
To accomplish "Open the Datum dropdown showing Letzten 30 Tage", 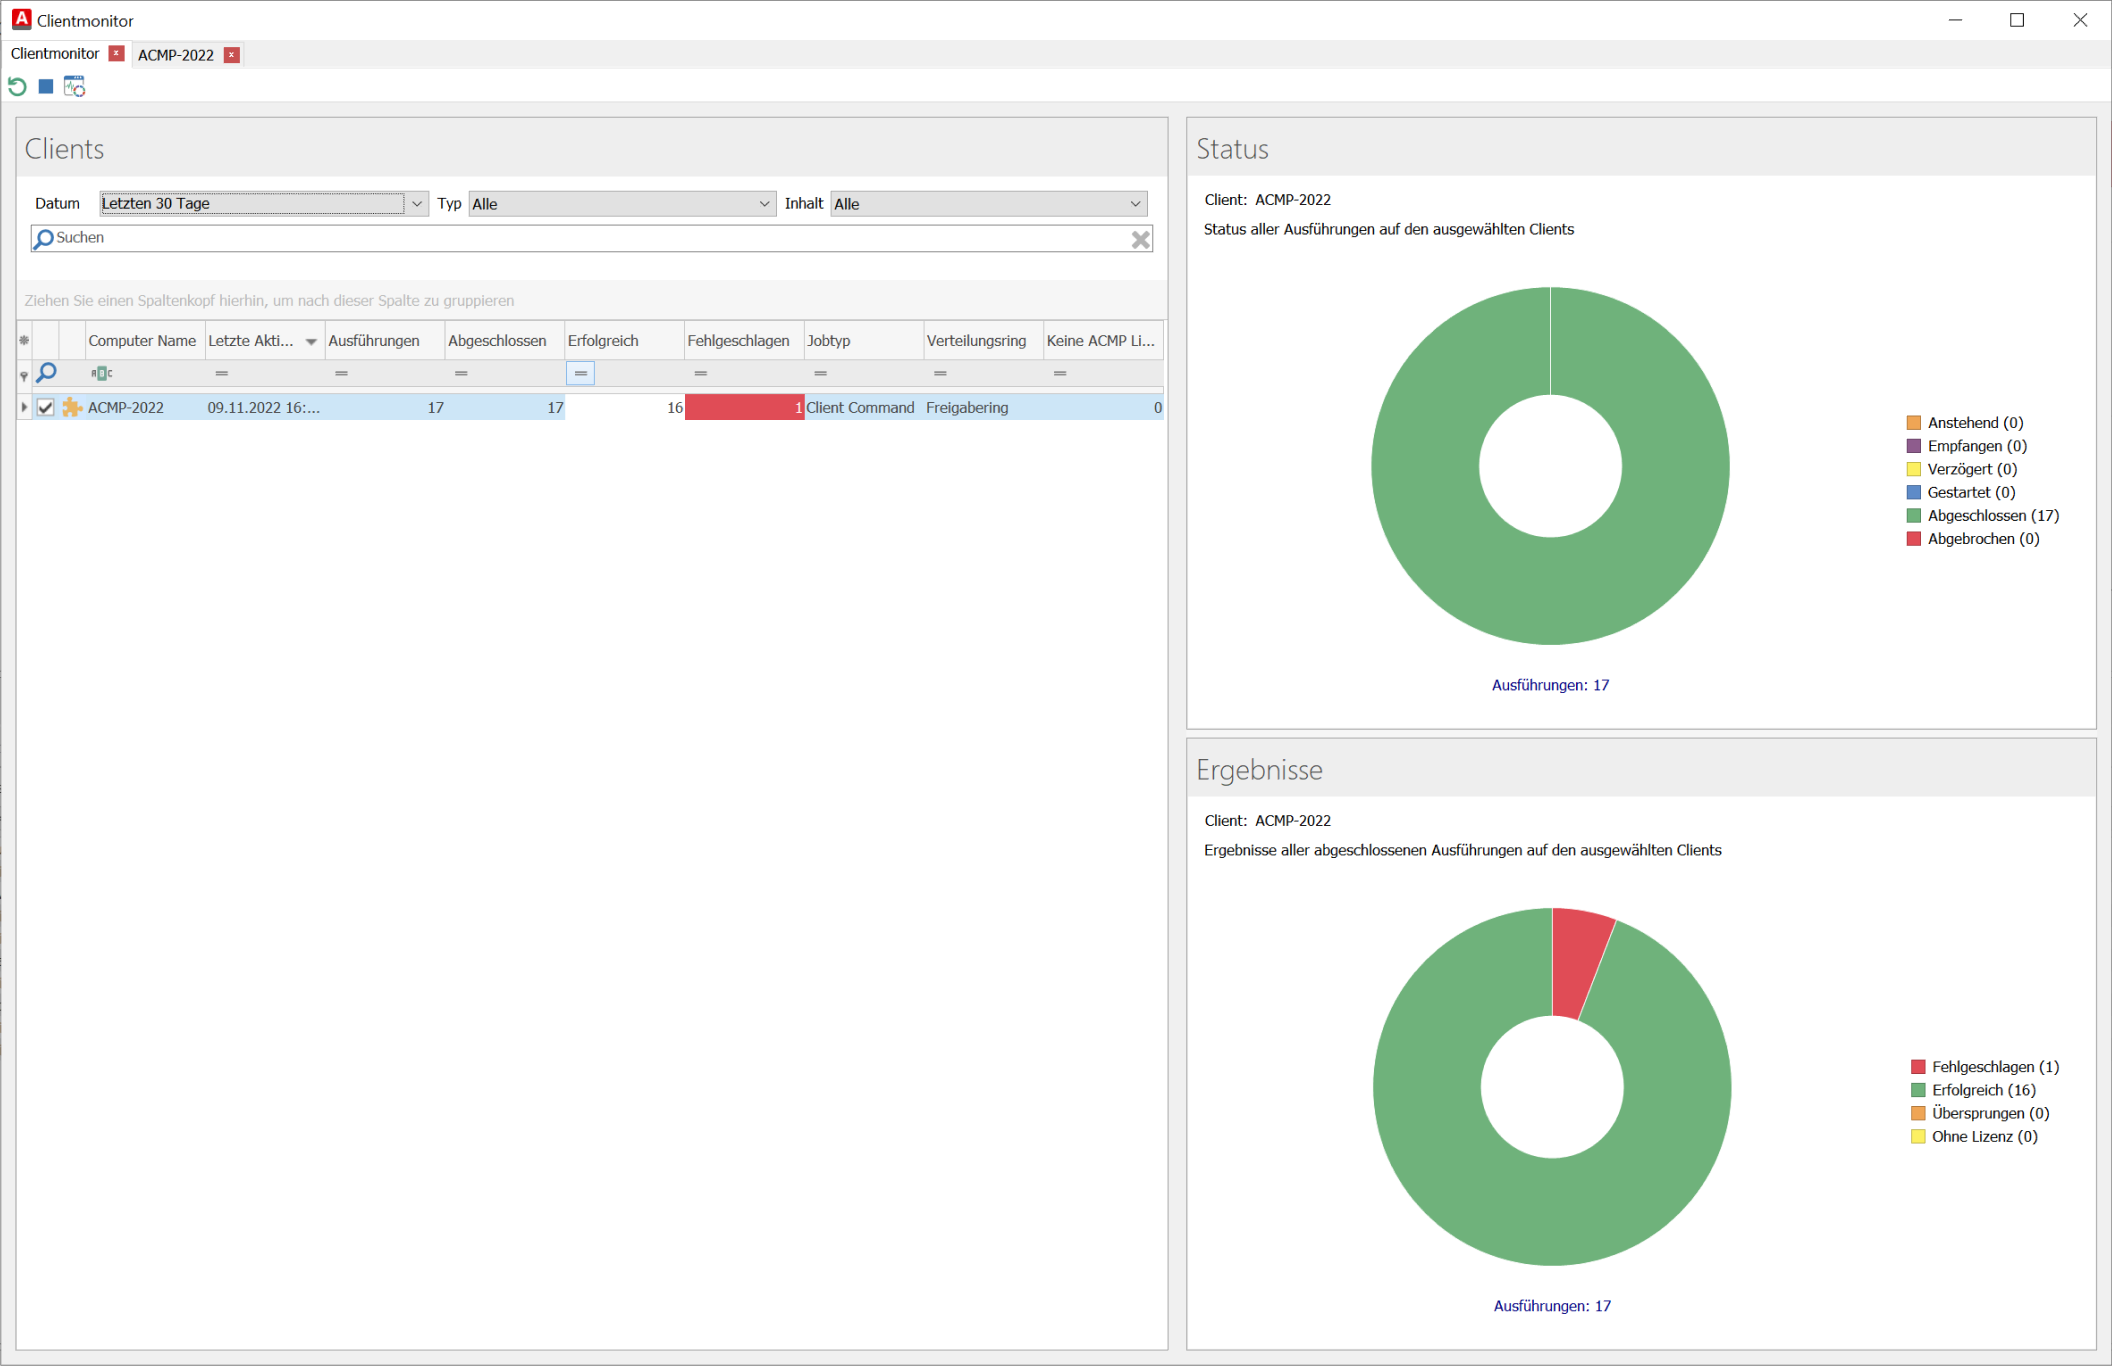I will 417,203.
